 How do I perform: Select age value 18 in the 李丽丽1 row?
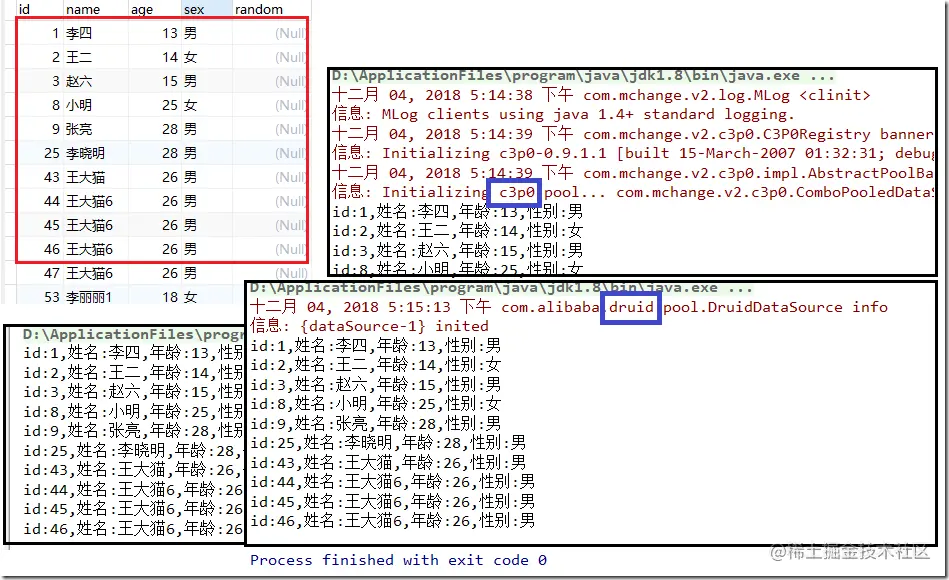(x=169, y=297)
